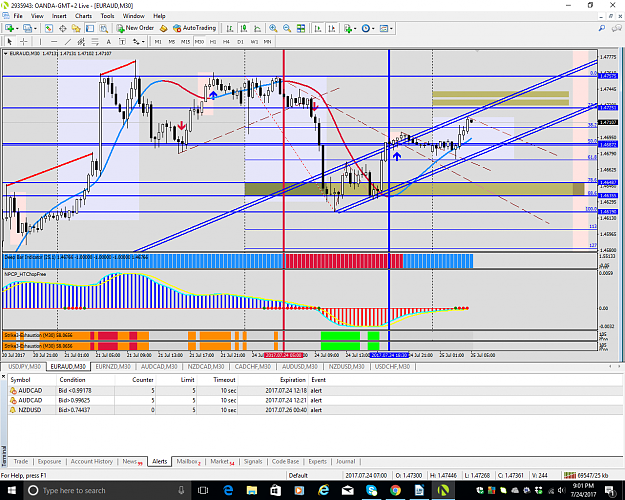The height and width of the screenshot is (500, 625).
Task: Toggle the Market Watch window icon
Action: tap(49, 28)
